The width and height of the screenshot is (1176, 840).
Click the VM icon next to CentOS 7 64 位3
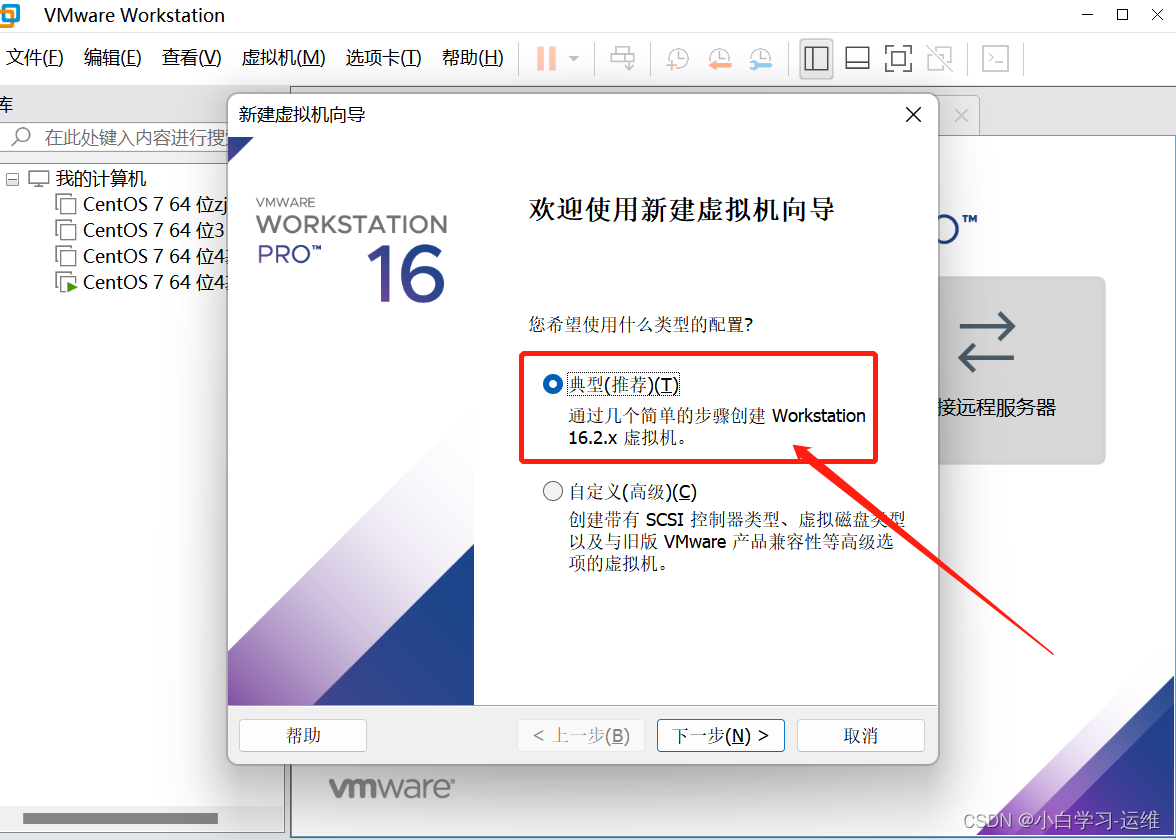pyautogui.click(x=66, y=230)
